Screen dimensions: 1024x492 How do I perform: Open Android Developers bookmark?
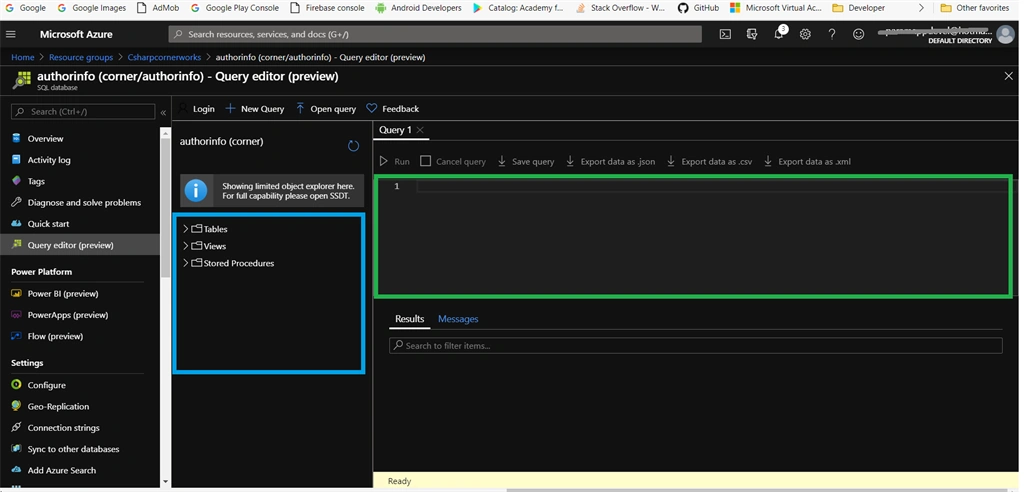tap(419, 8)
